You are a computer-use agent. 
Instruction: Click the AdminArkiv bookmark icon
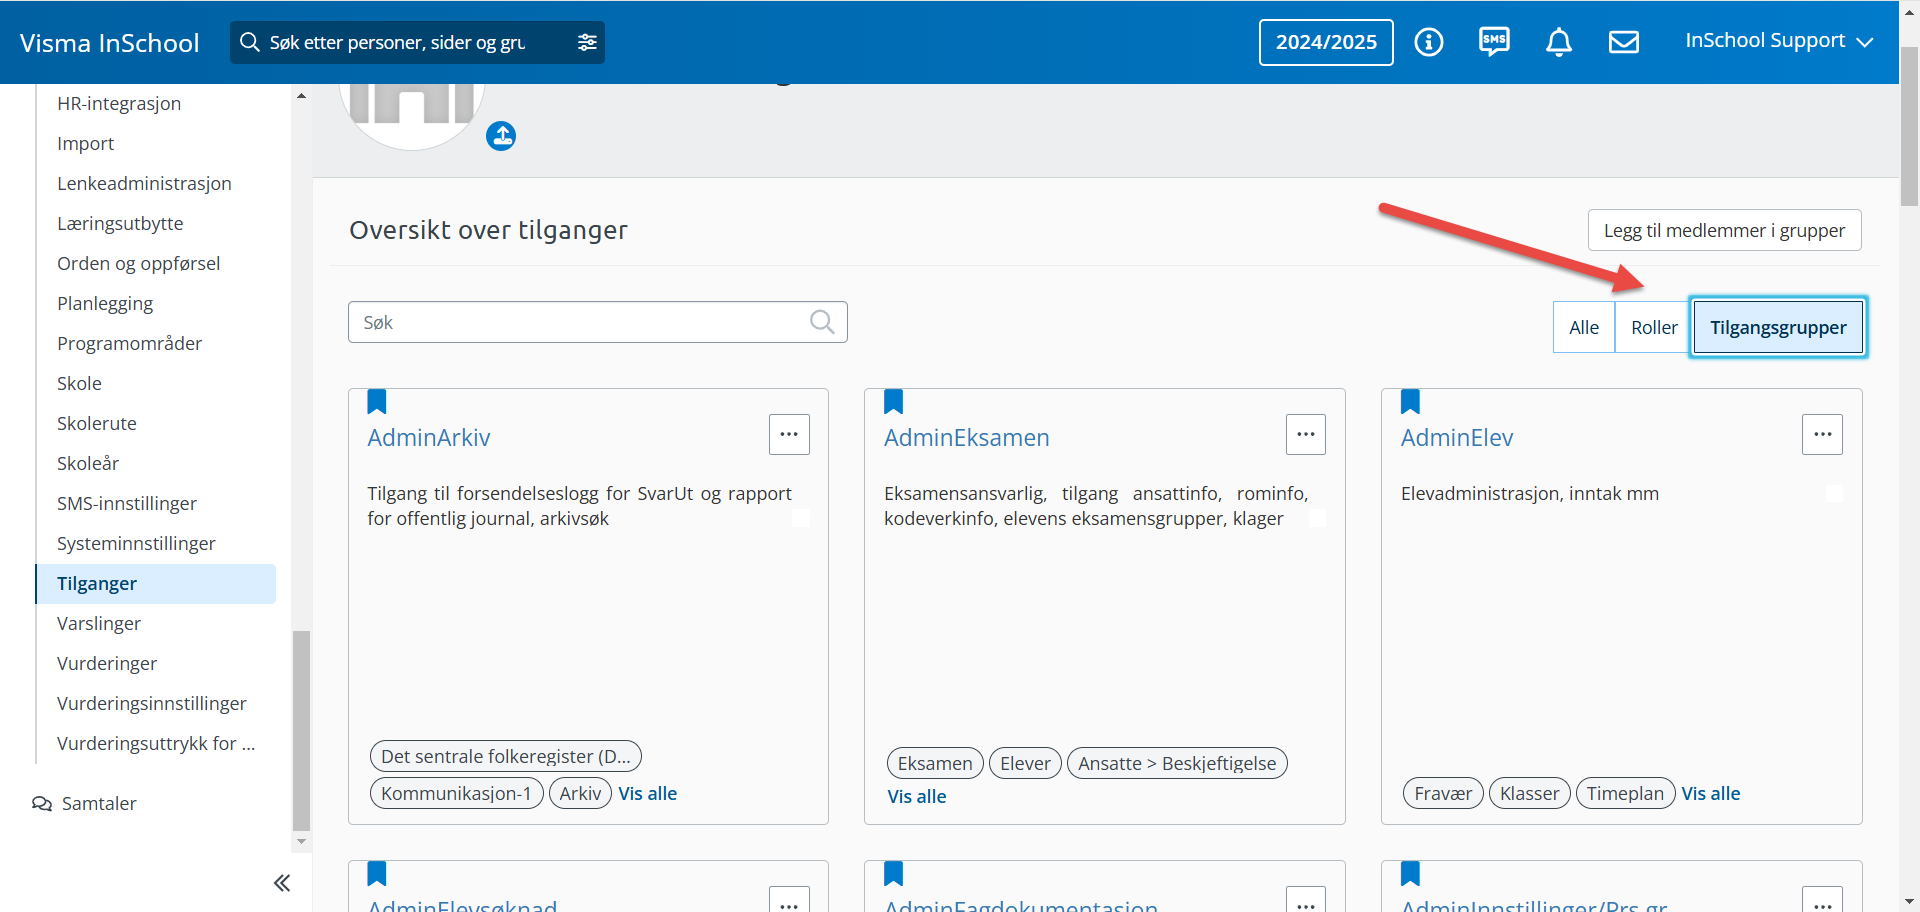377,402
